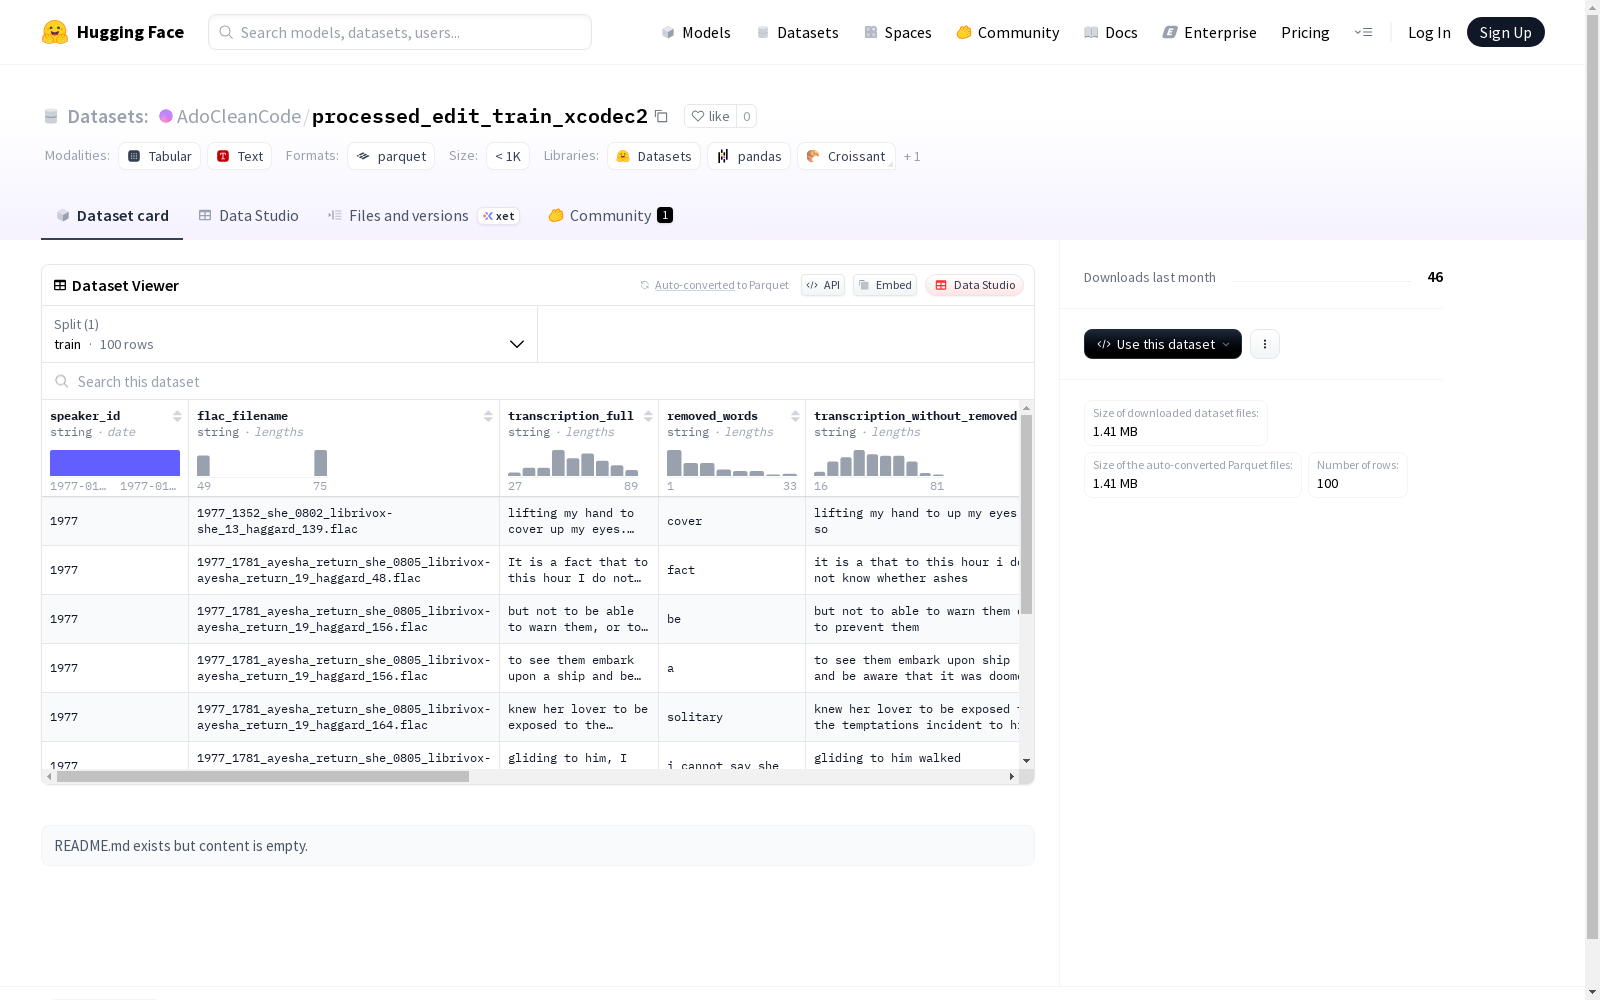Click the speaker_id histogram bar
Image resolution: width=1600 pixels, height=1000 pixels.
(115, 463)
